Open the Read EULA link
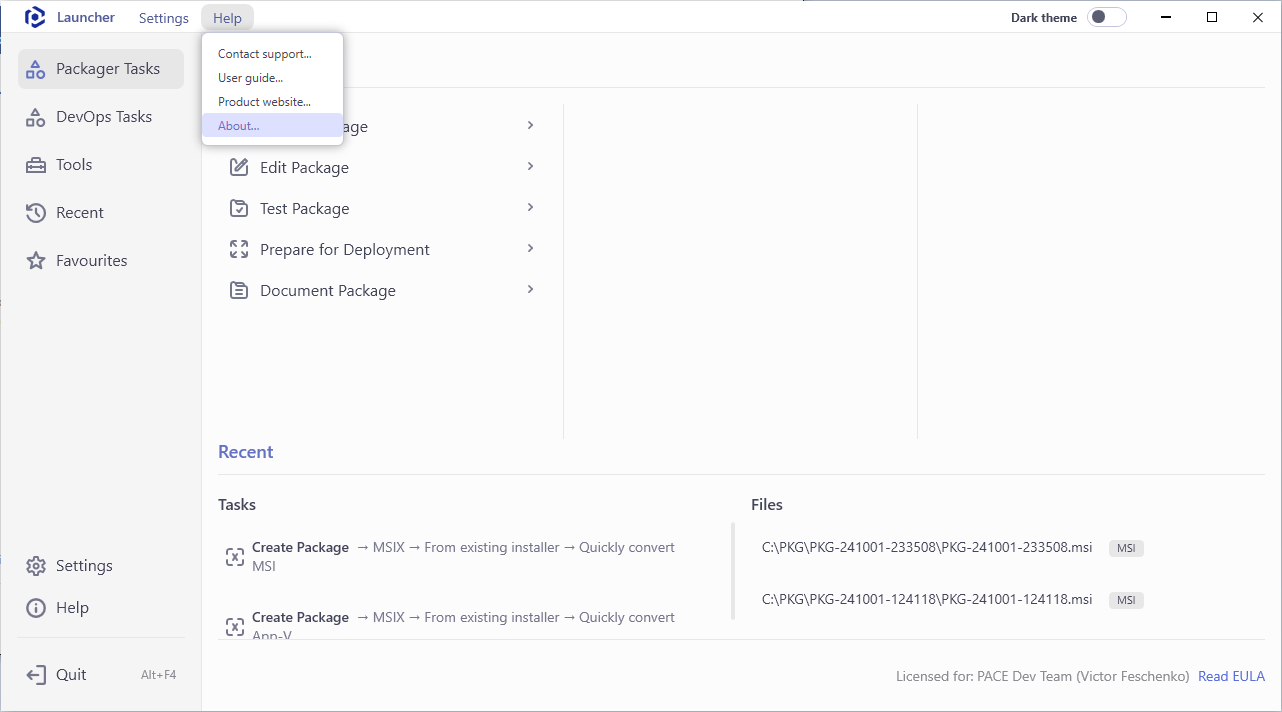 point(1231,677)
